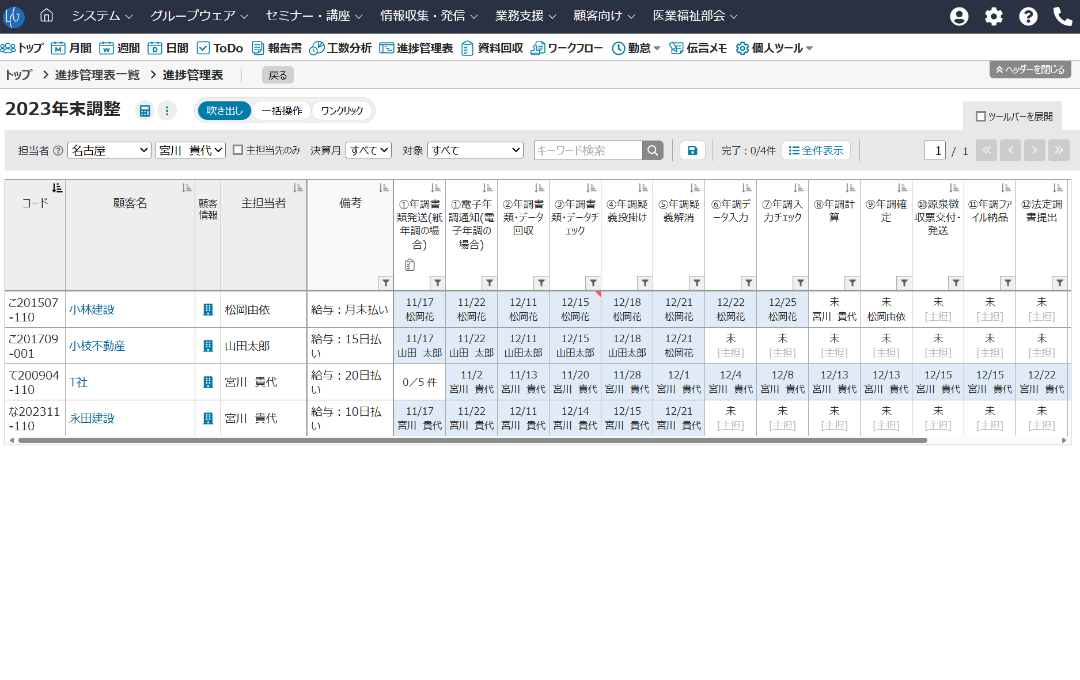Go to first page button

click(x=986, y=150)
